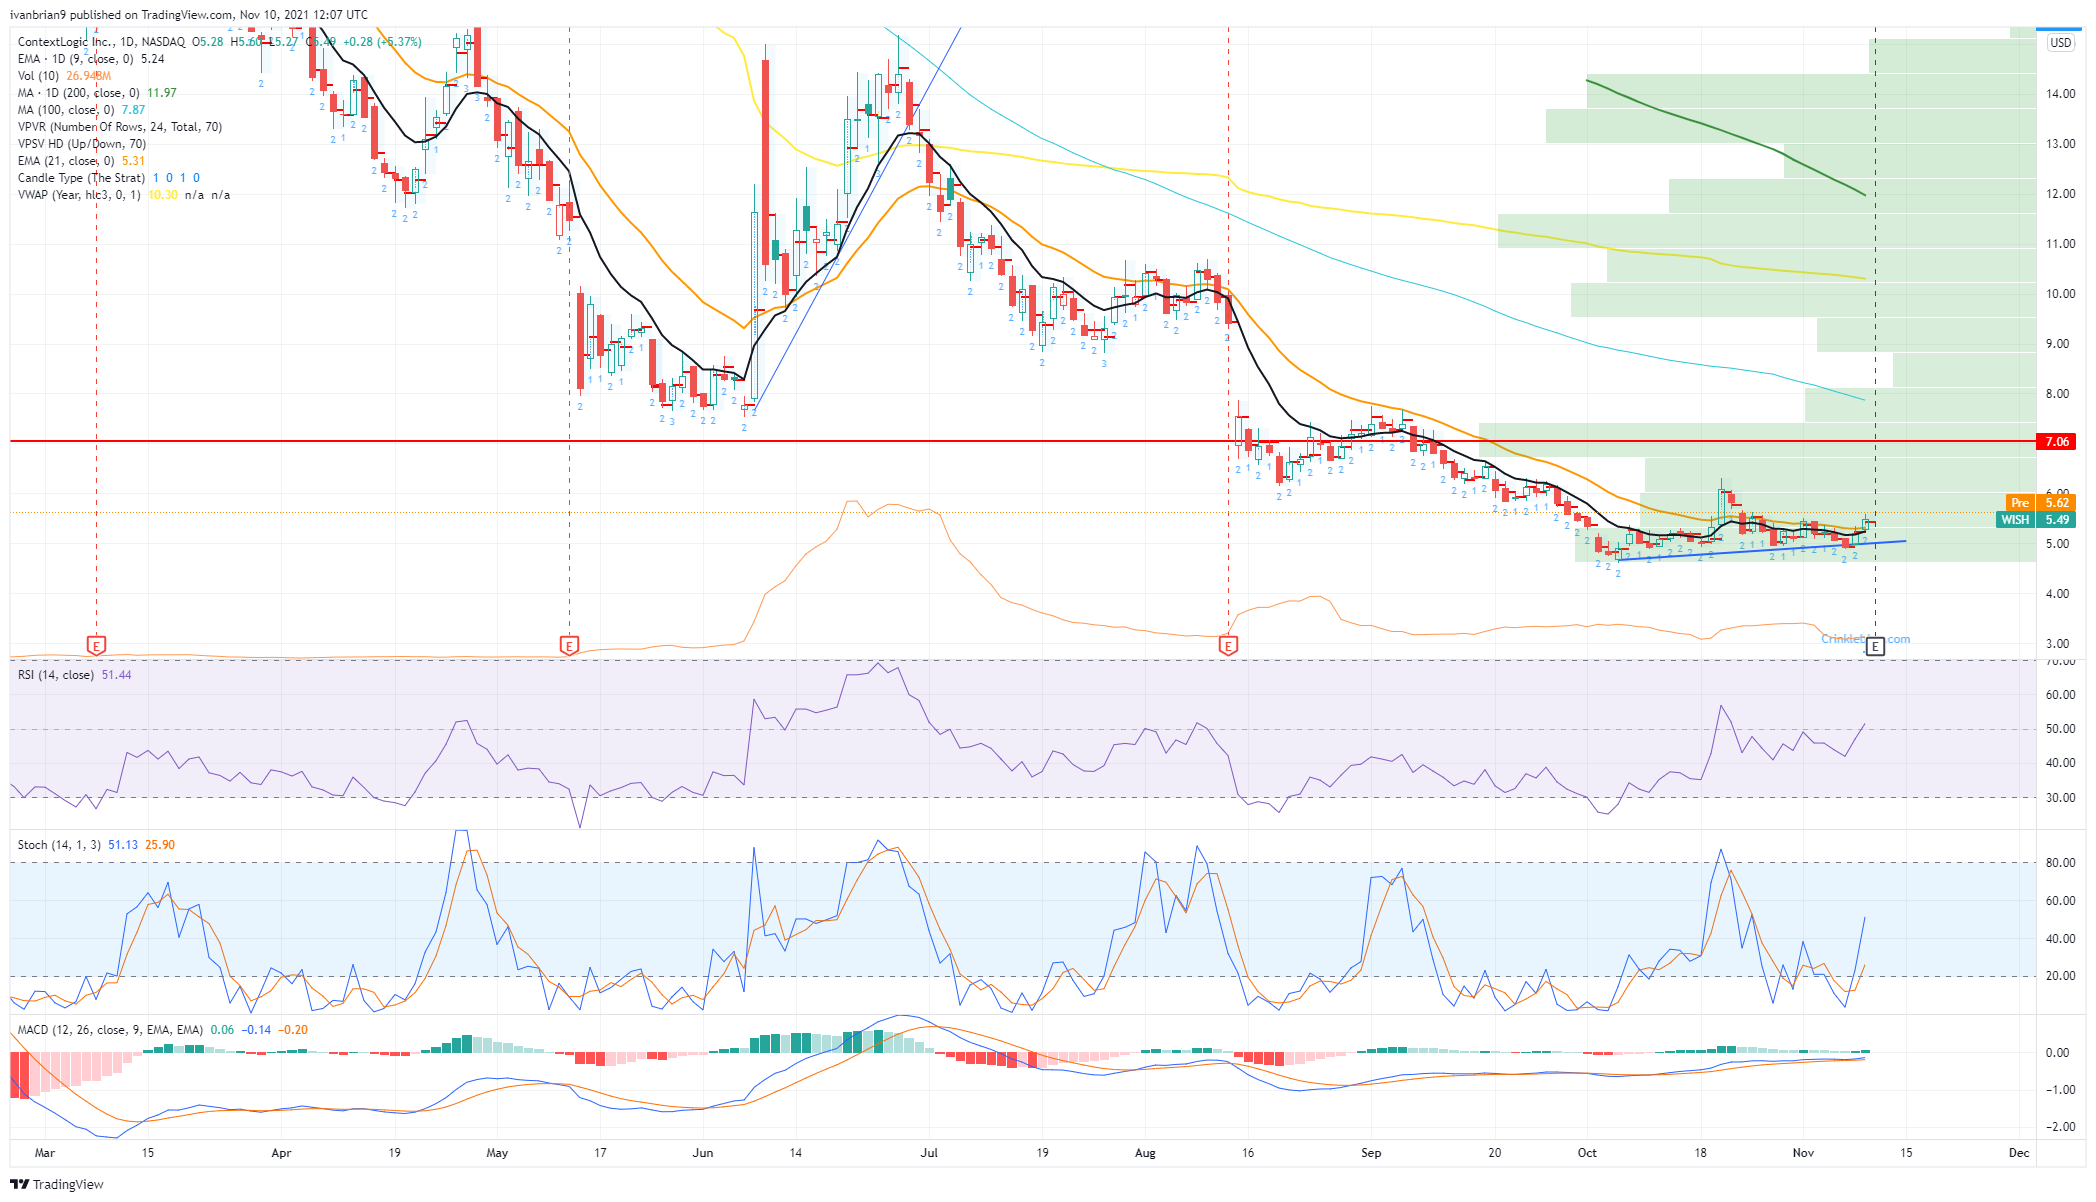Screen dimensions: 2096x1202
Task: Click the +0.28 (+5.37%) change value
Action: click(382, 42)
